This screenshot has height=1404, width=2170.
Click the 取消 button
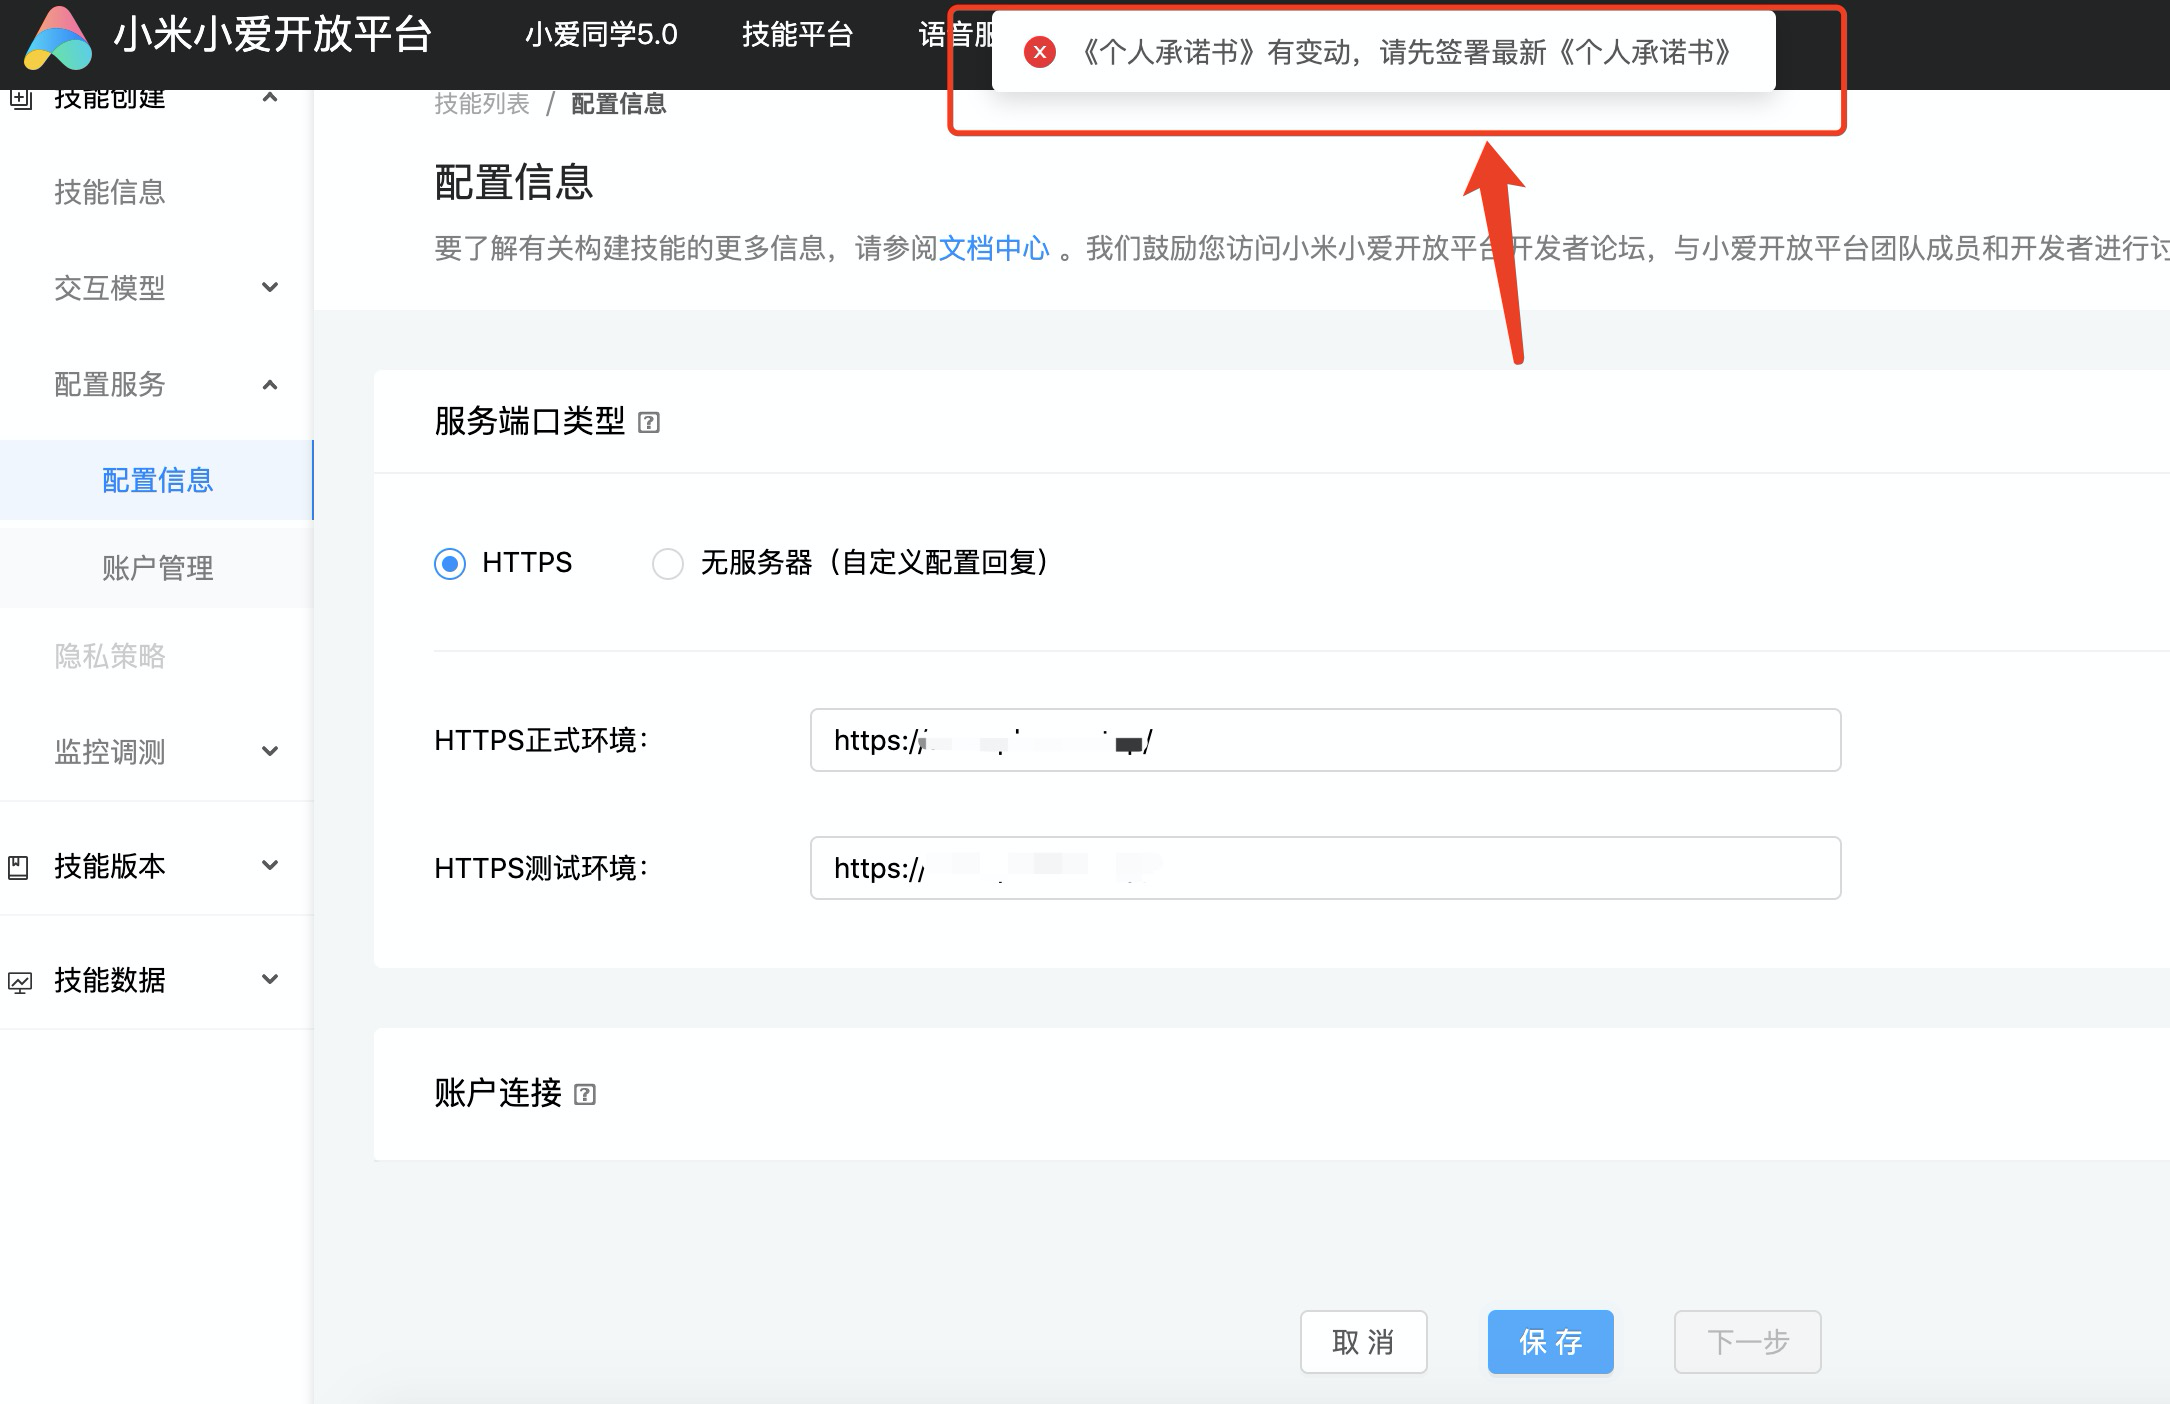pyautogui.click(x=1363, y=1342)
